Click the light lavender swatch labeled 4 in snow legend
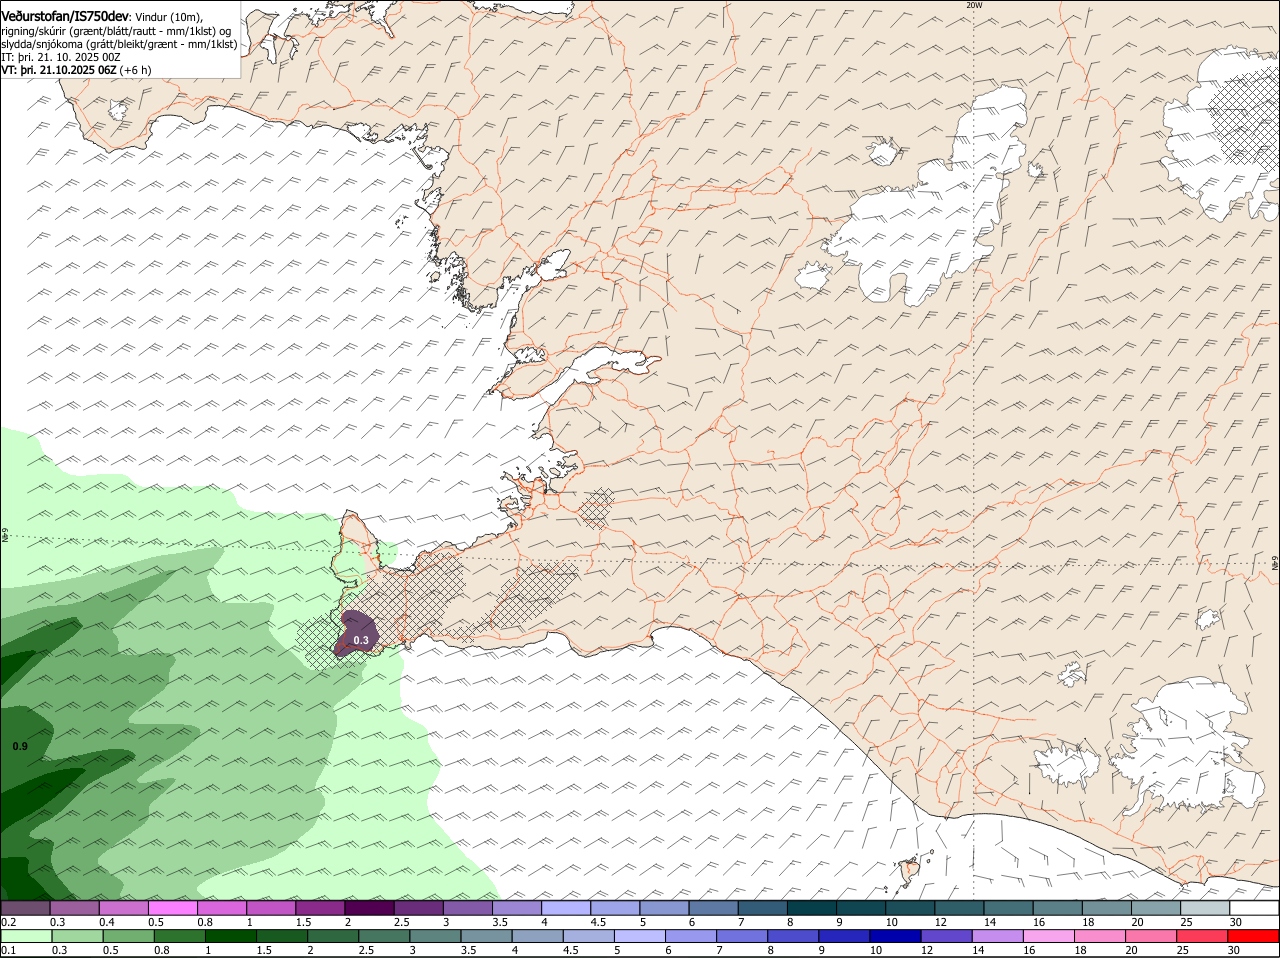Viewport: 1280px width, 958px height. pos(566,907)
